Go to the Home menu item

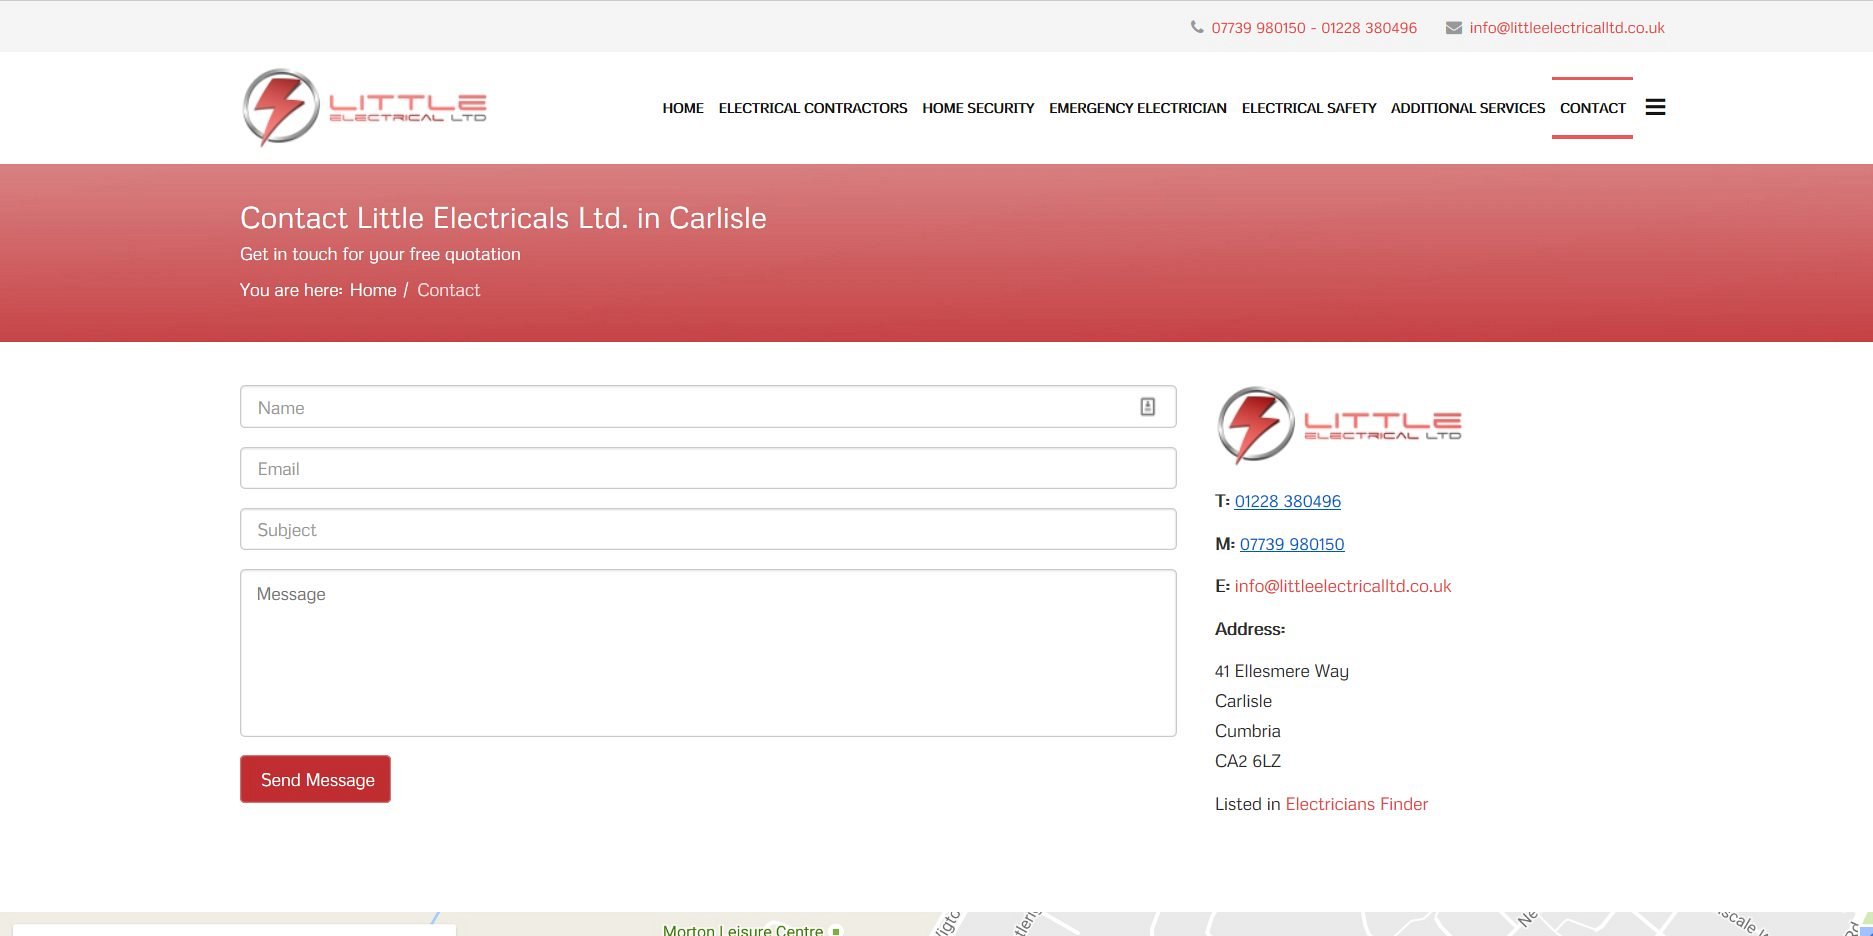[x=682, y=108]
